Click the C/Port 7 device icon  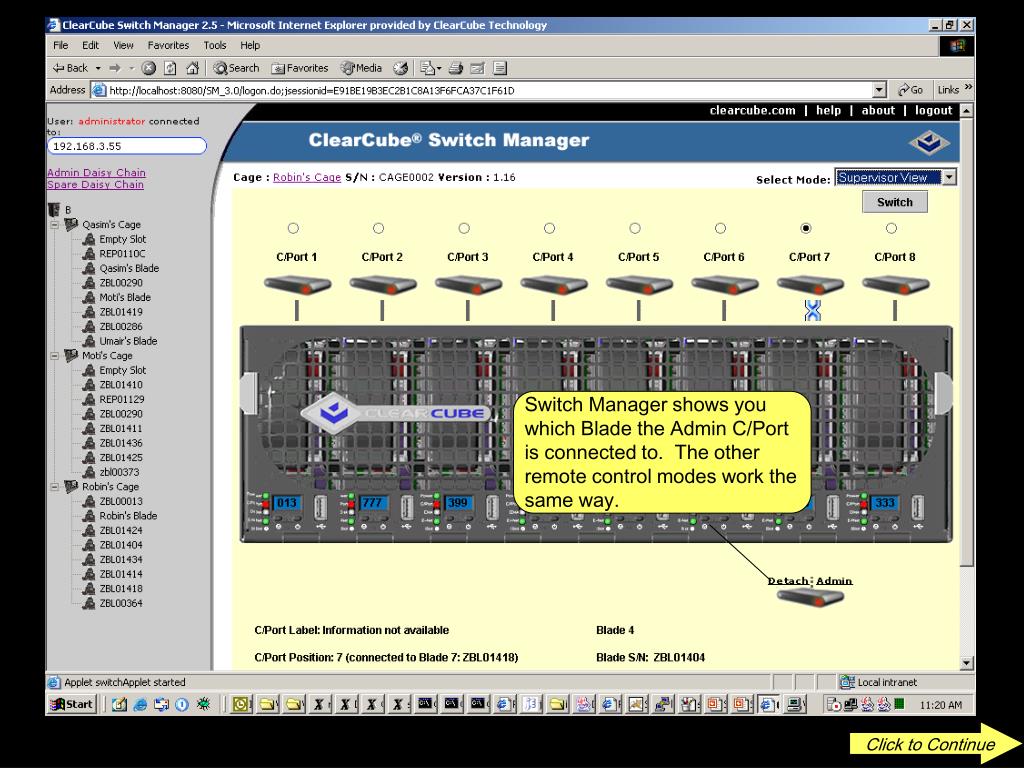[810, 285]
